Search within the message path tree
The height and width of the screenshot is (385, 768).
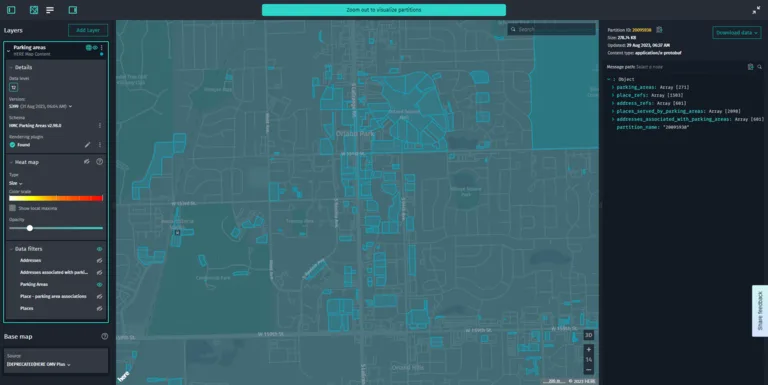pos(760,67)
